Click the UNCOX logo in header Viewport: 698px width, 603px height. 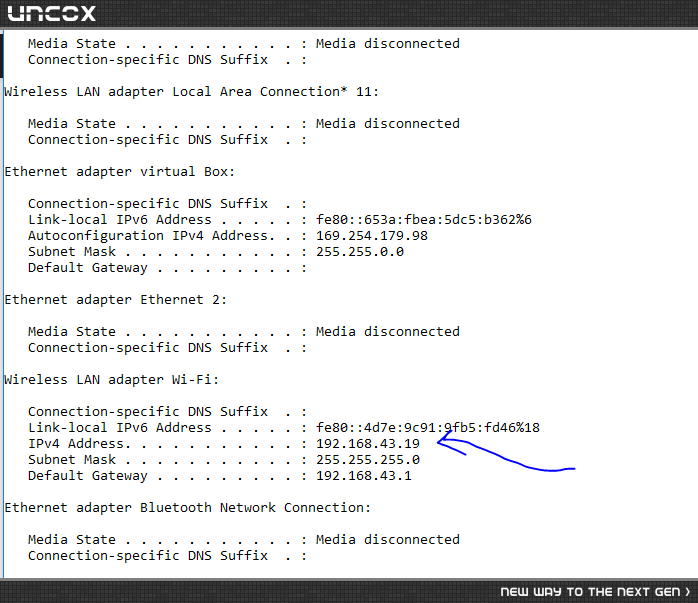pyautogui.click(x=52, y=13)
